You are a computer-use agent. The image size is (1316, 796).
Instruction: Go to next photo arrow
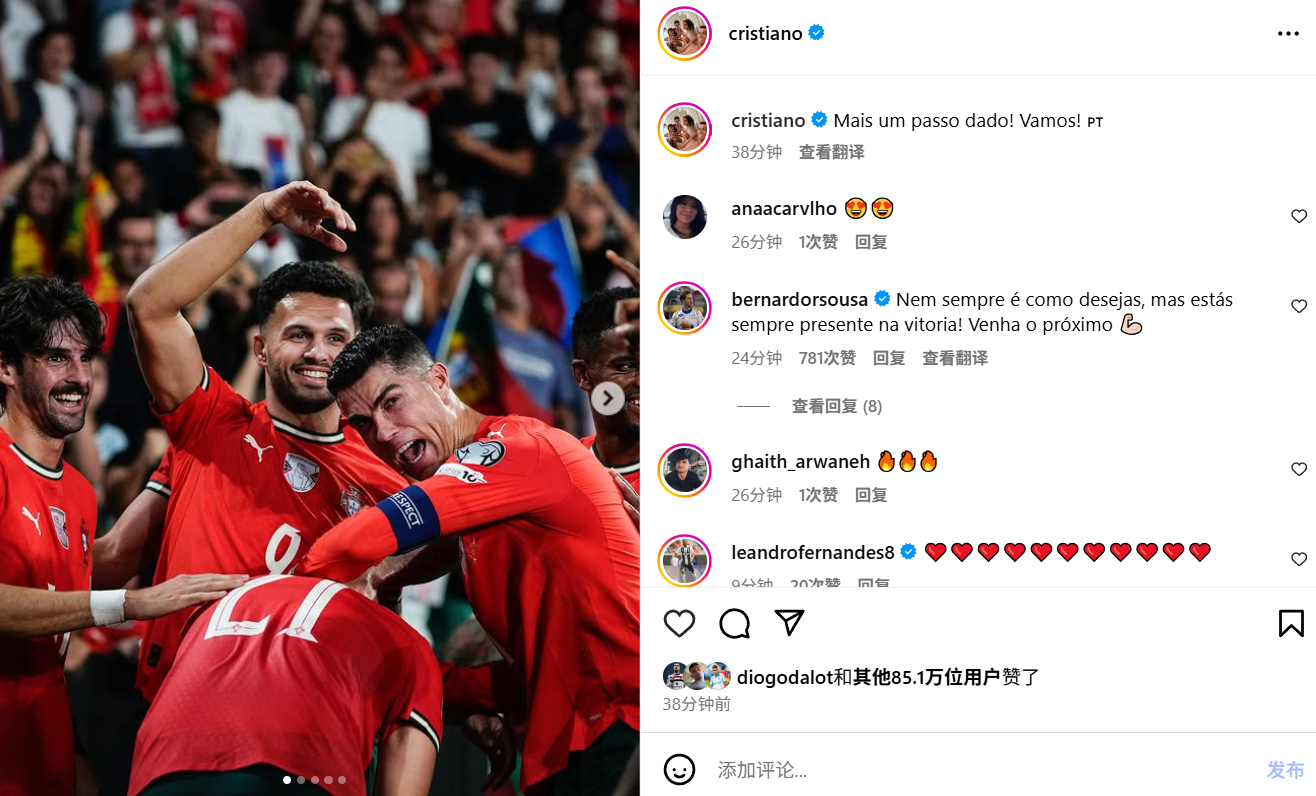pyautogui.click(x=607, y=398)
